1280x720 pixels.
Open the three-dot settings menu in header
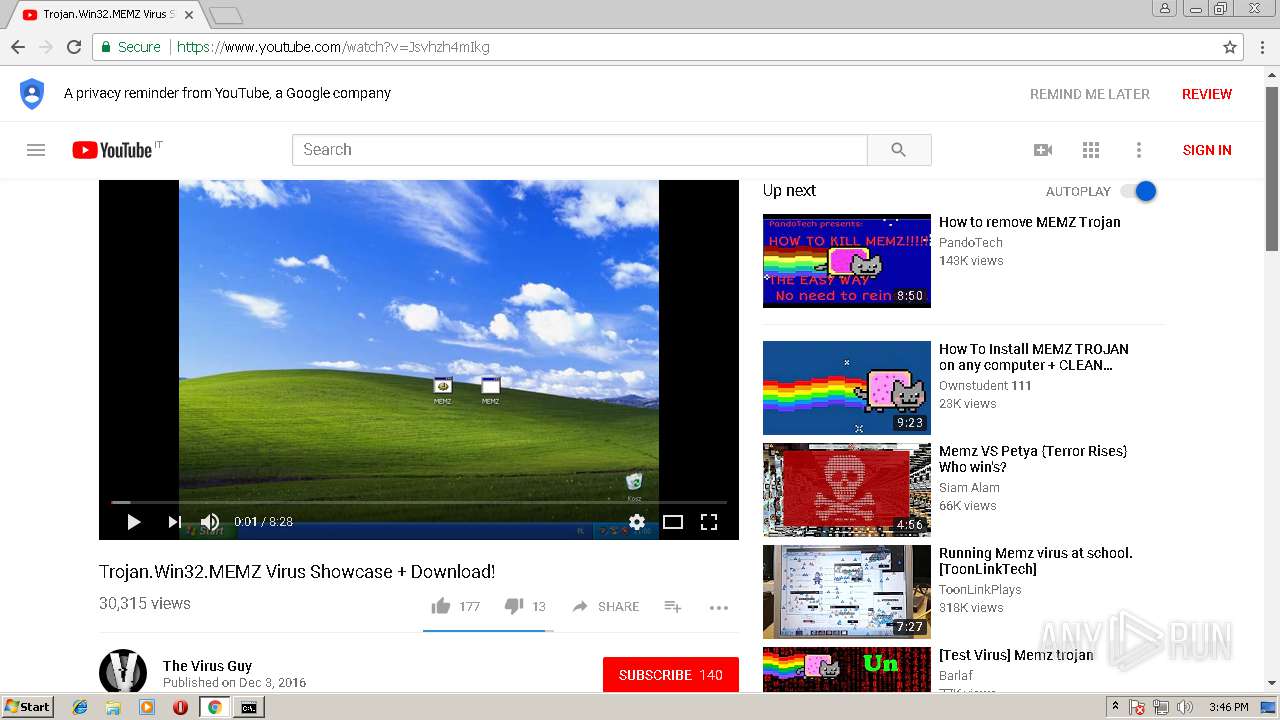1138,150
